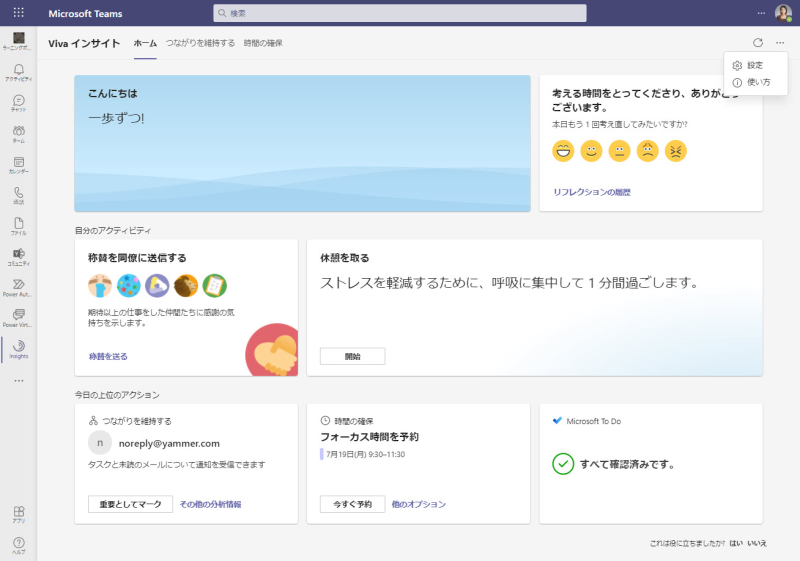Open the Communities app in sidebar
Viewport: 800px width, 561px height.
coord(18,257)
